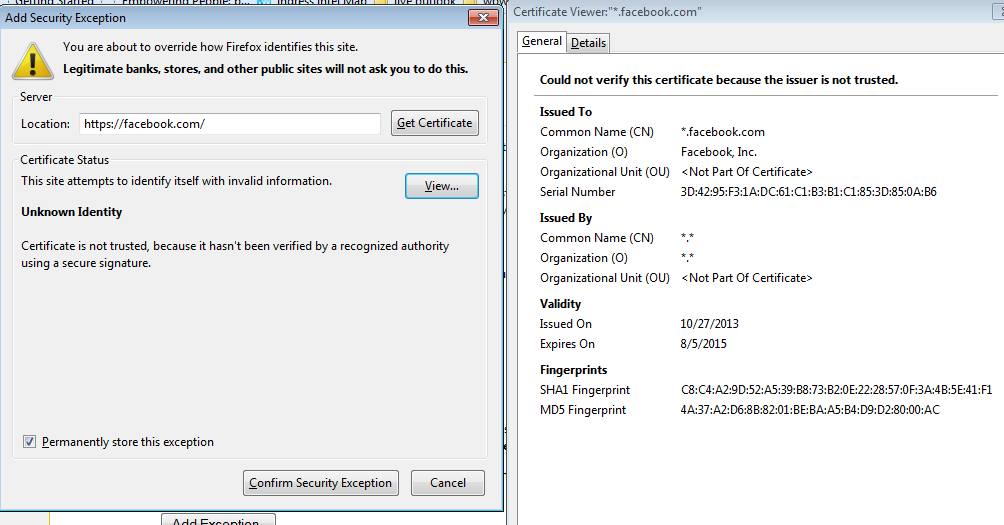Close the Add Security Exception dialog

point(484,17)
